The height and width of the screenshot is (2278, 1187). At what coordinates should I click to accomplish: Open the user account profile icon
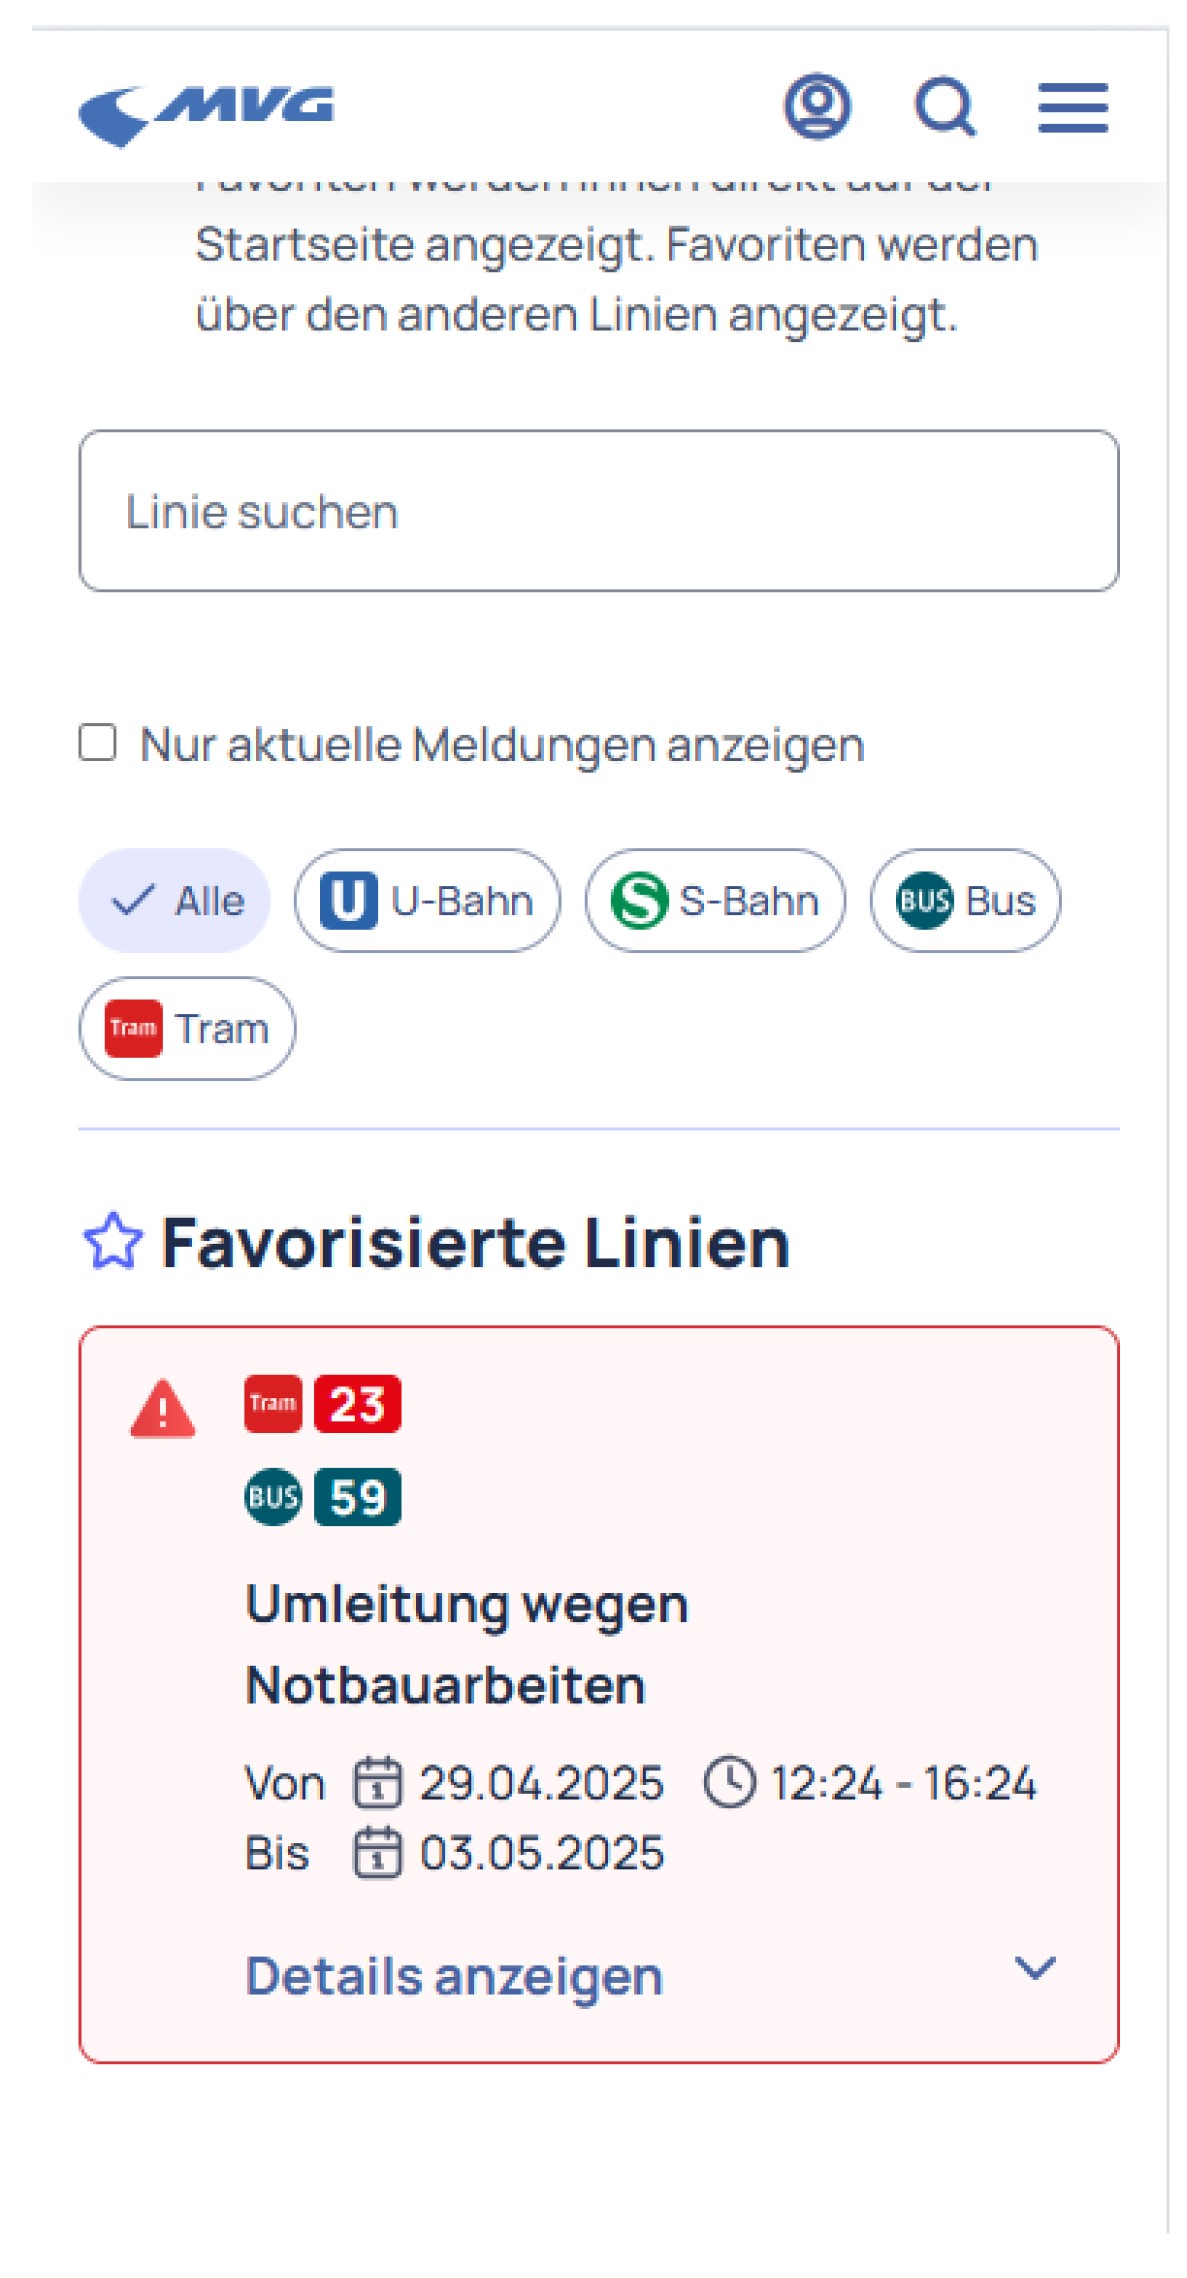(817, 106)
